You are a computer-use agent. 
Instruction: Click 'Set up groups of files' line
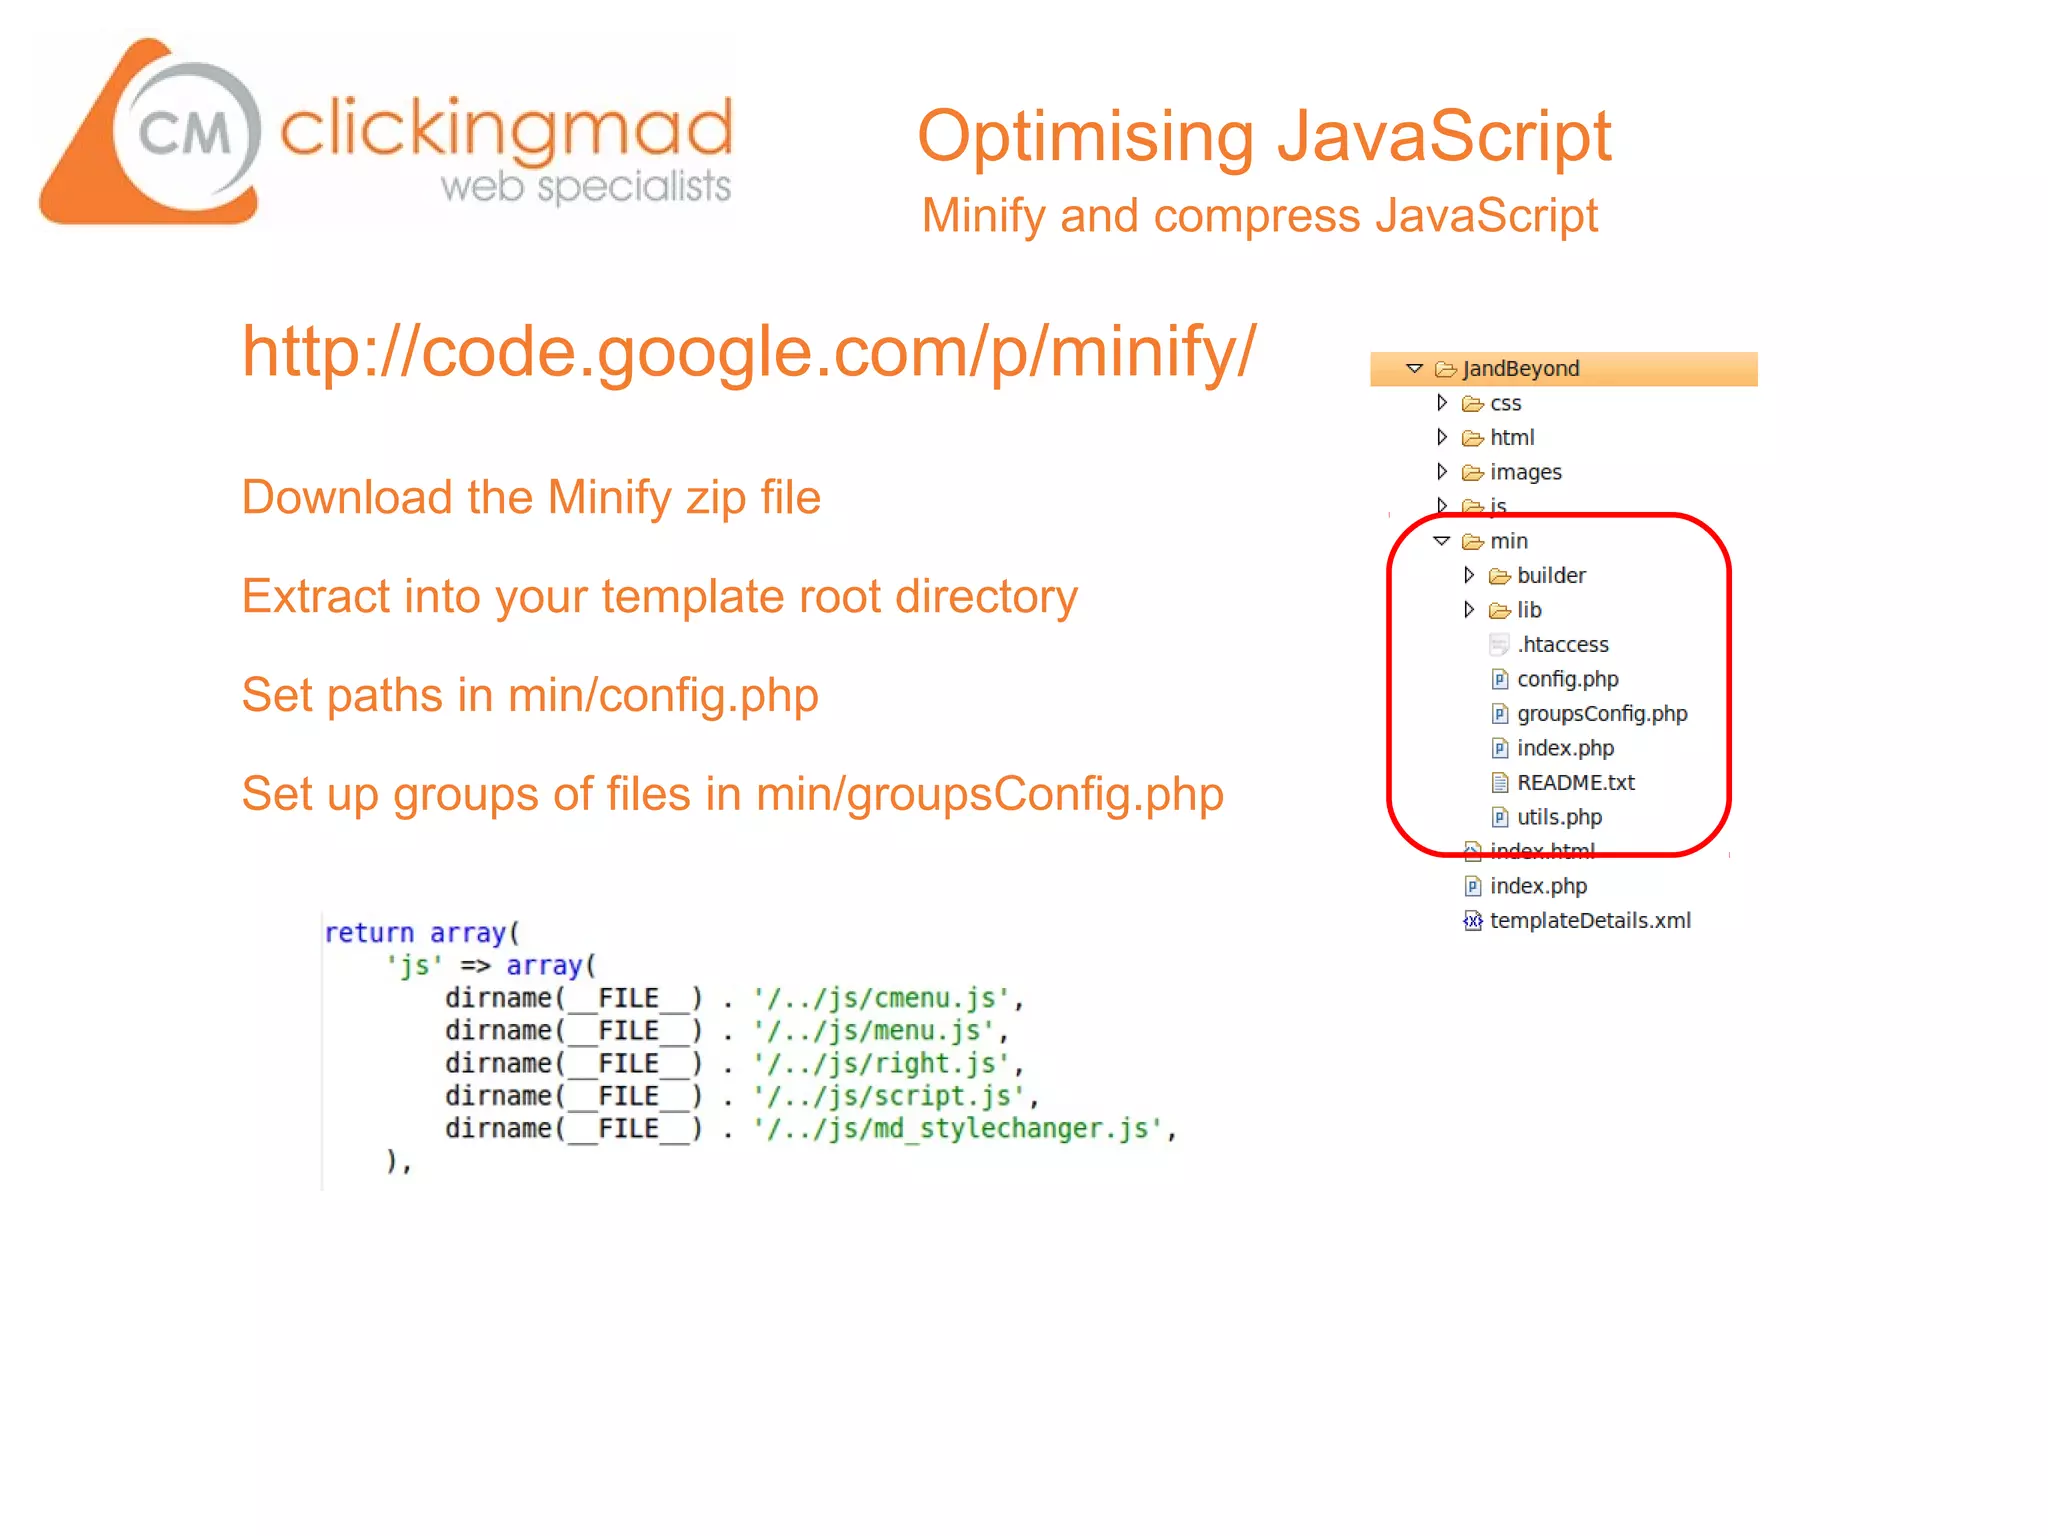click(x=733, y=794)
